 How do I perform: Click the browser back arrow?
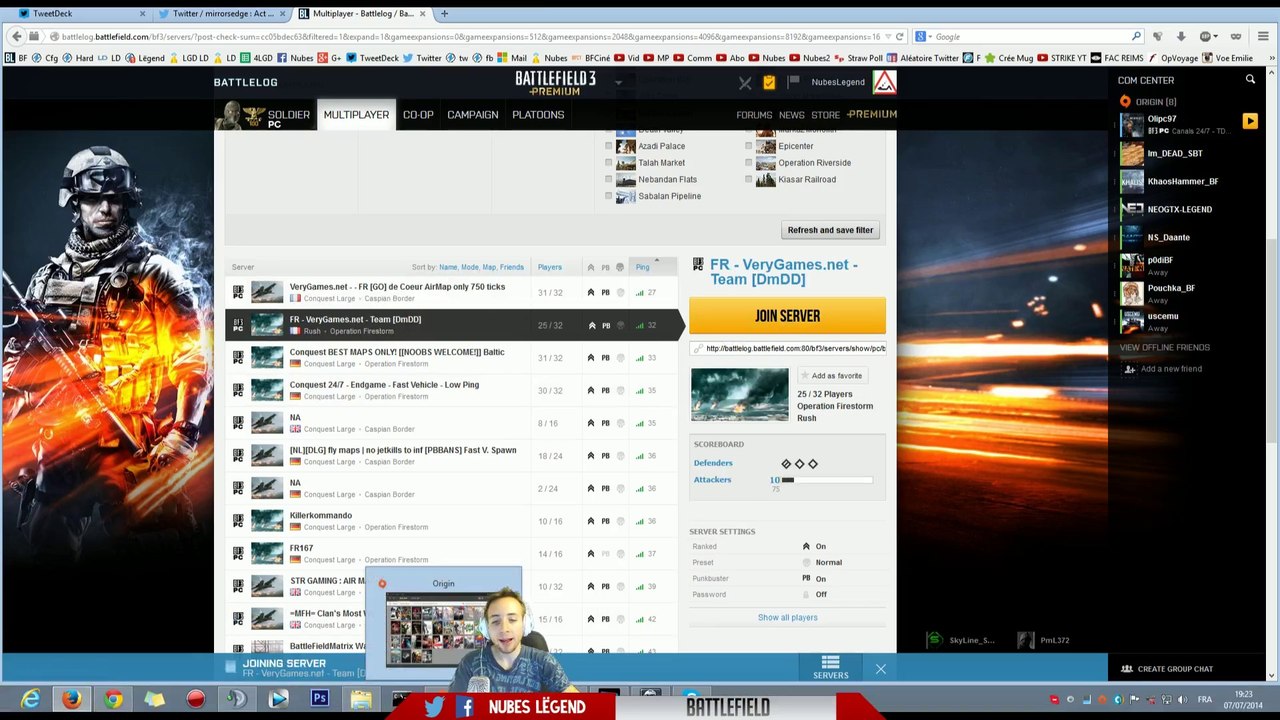point(16,37)
